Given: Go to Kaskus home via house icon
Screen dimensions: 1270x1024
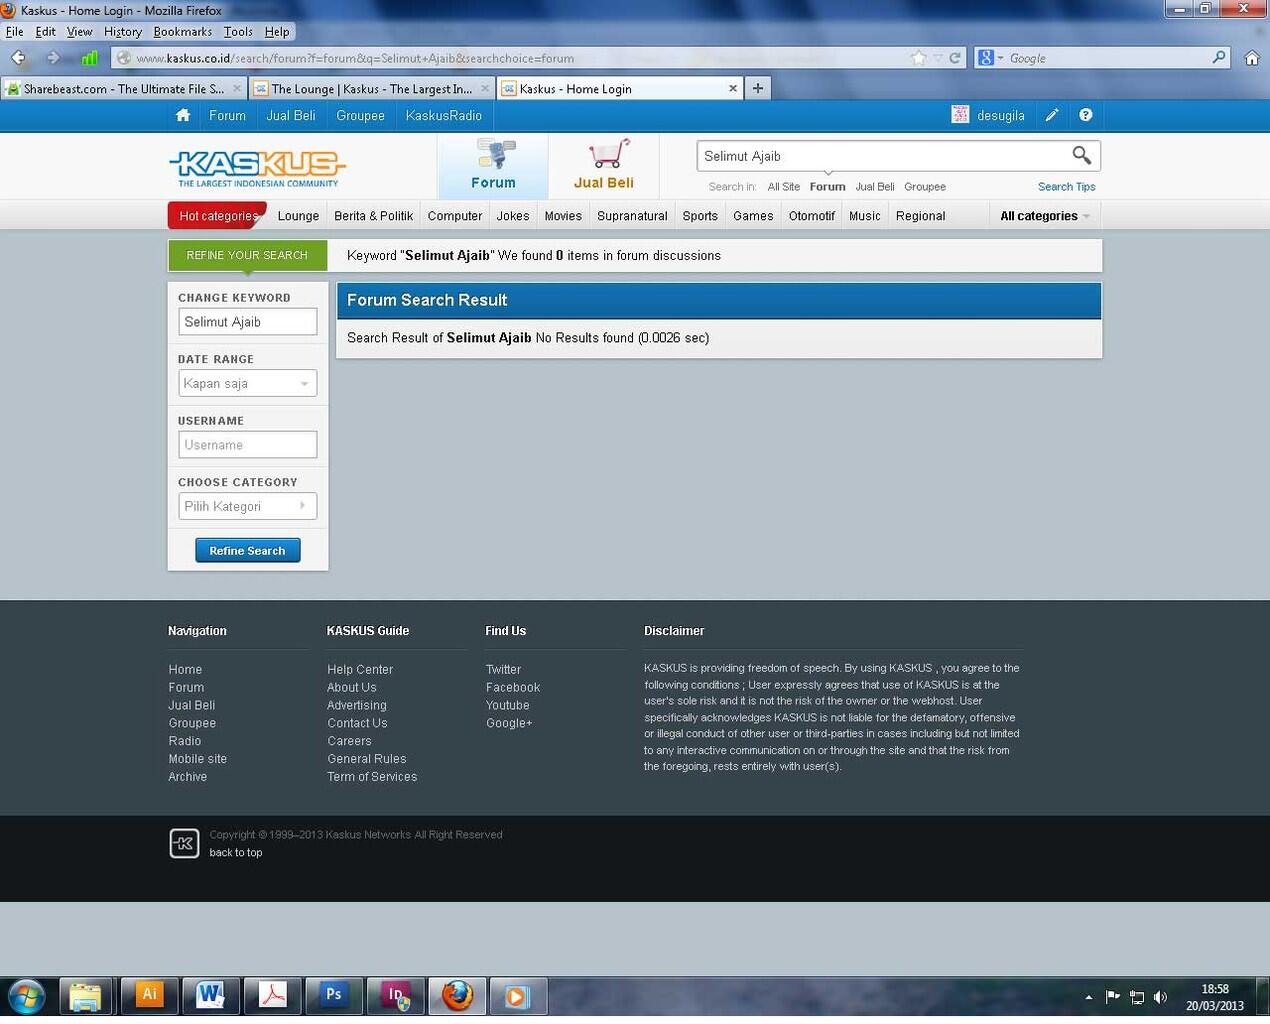Looking at the screenshot, I should point(183,115).
